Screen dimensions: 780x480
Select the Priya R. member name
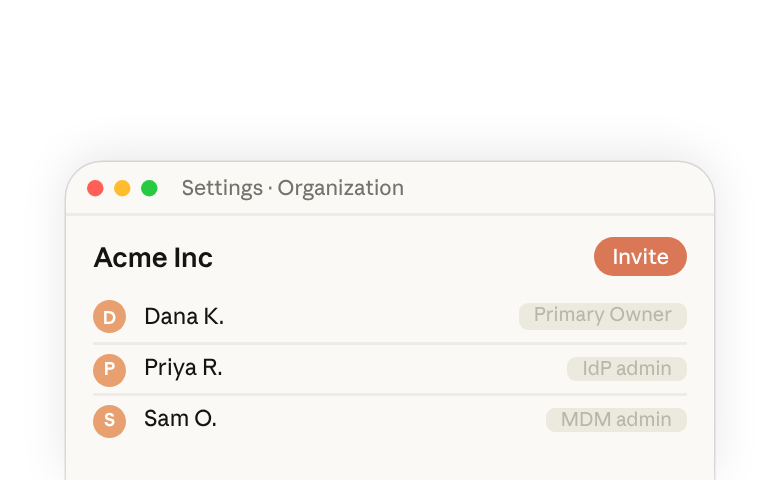pyautogui.click(x=183, y=368)
